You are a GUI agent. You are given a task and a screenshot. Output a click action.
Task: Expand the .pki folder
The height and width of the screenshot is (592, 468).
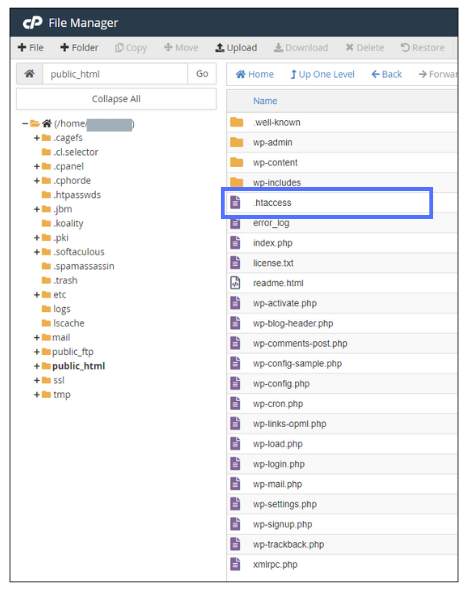coord(37,238)
